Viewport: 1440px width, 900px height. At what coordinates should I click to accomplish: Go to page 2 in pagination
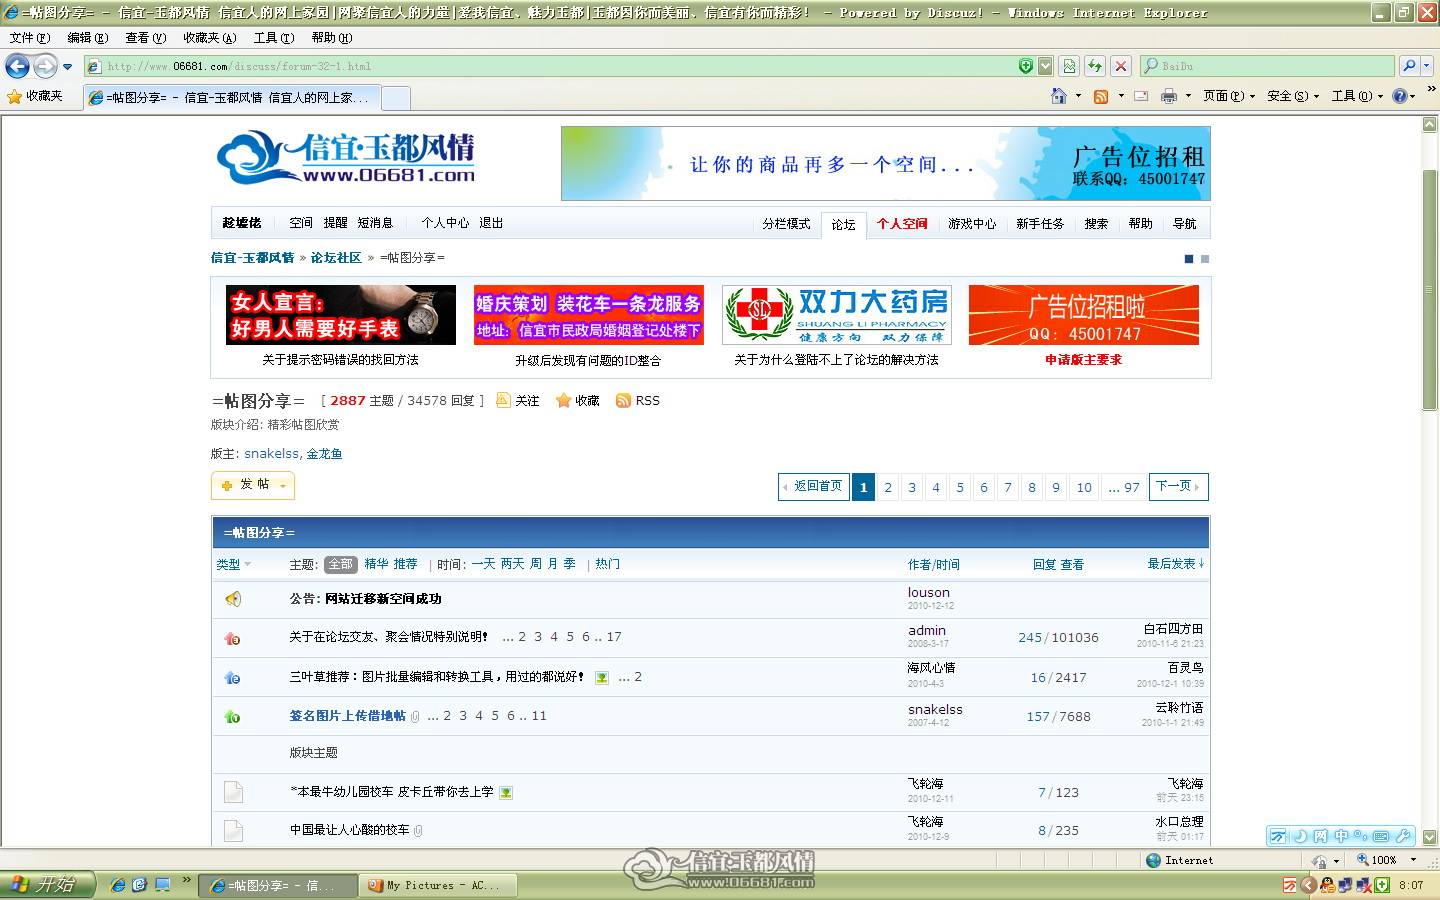pos(888,487)
